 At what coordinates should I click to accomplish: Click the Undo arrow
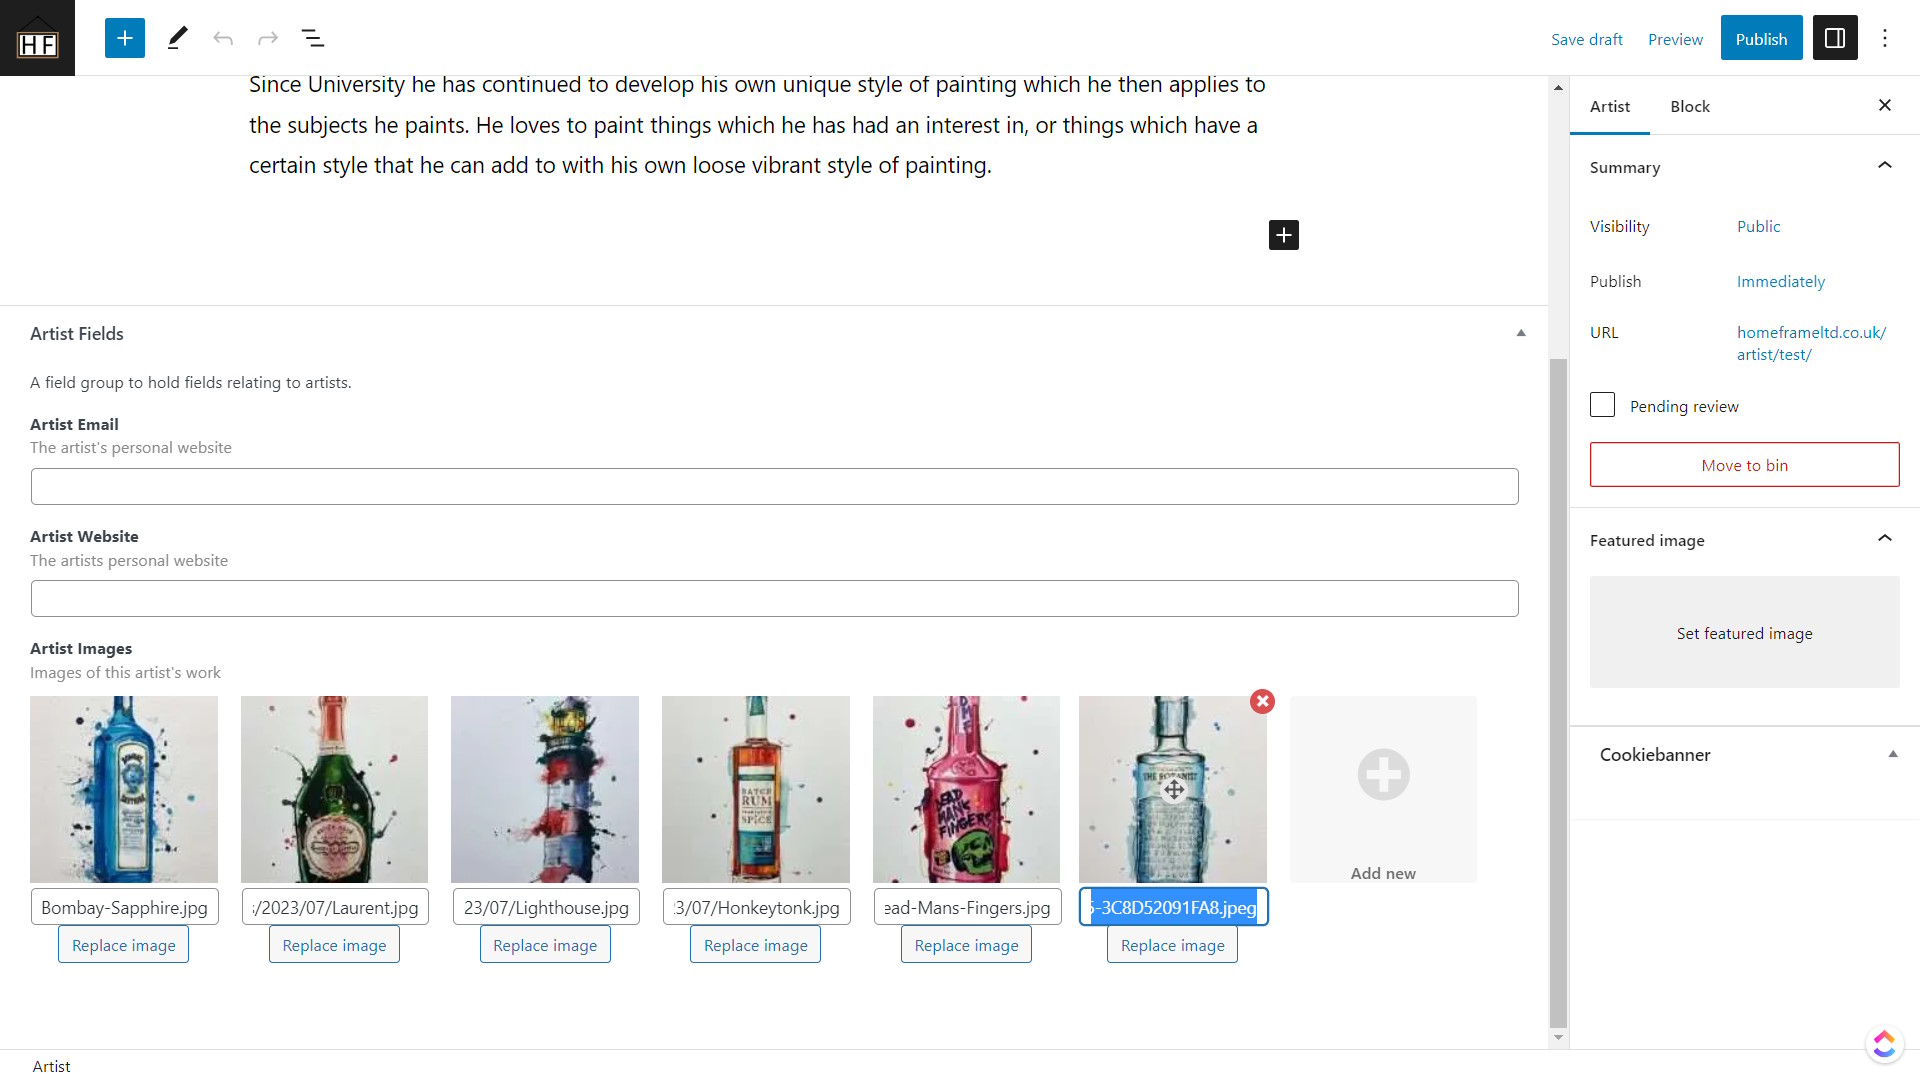pos(223,38)
